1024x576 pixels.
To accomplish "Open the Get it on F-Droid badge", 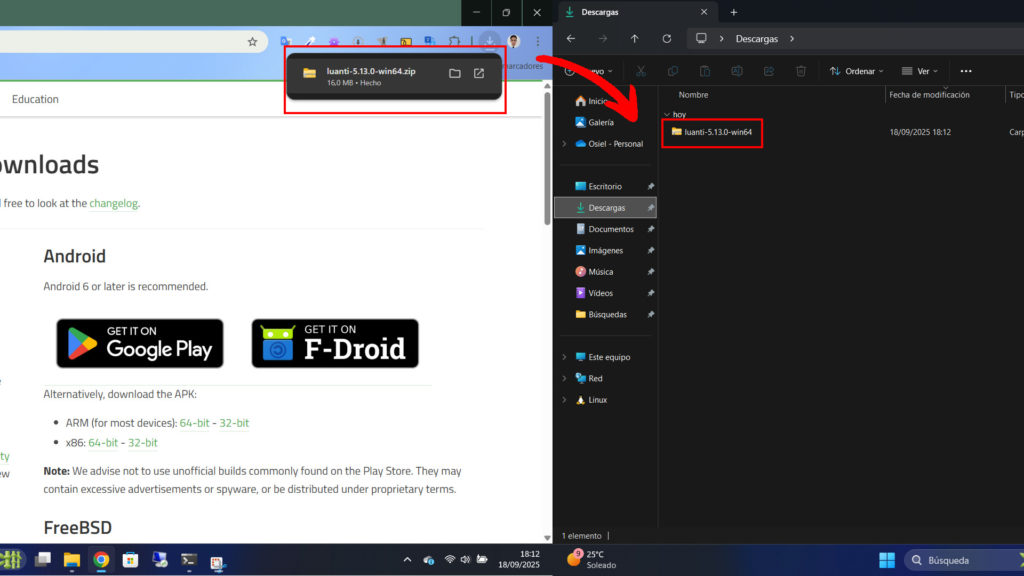I will click(x=335, y=343).
